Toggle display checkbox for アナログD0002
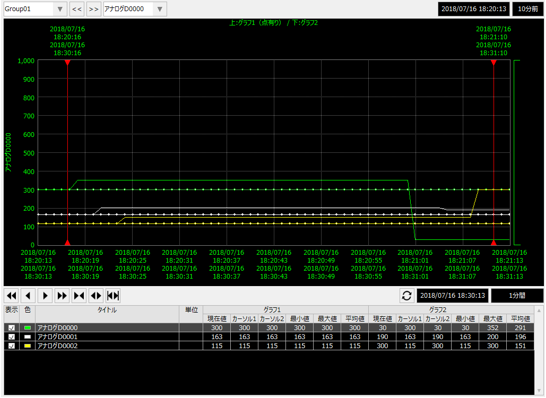This screenshot has width=546, height=398. point(11,346)
